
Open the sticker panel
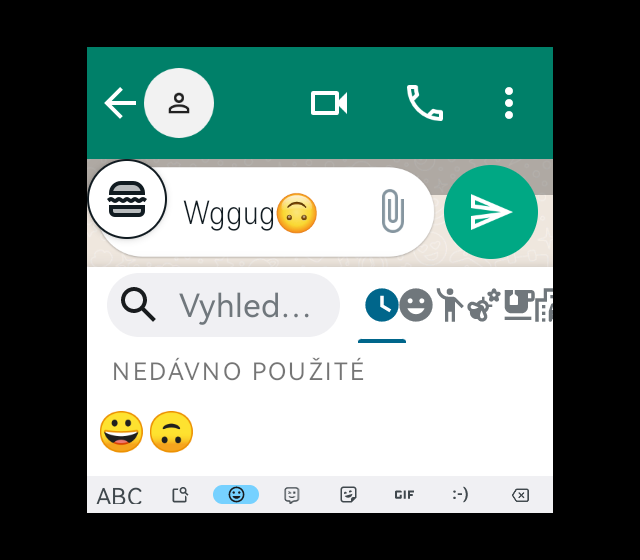(x=348, y=495)
